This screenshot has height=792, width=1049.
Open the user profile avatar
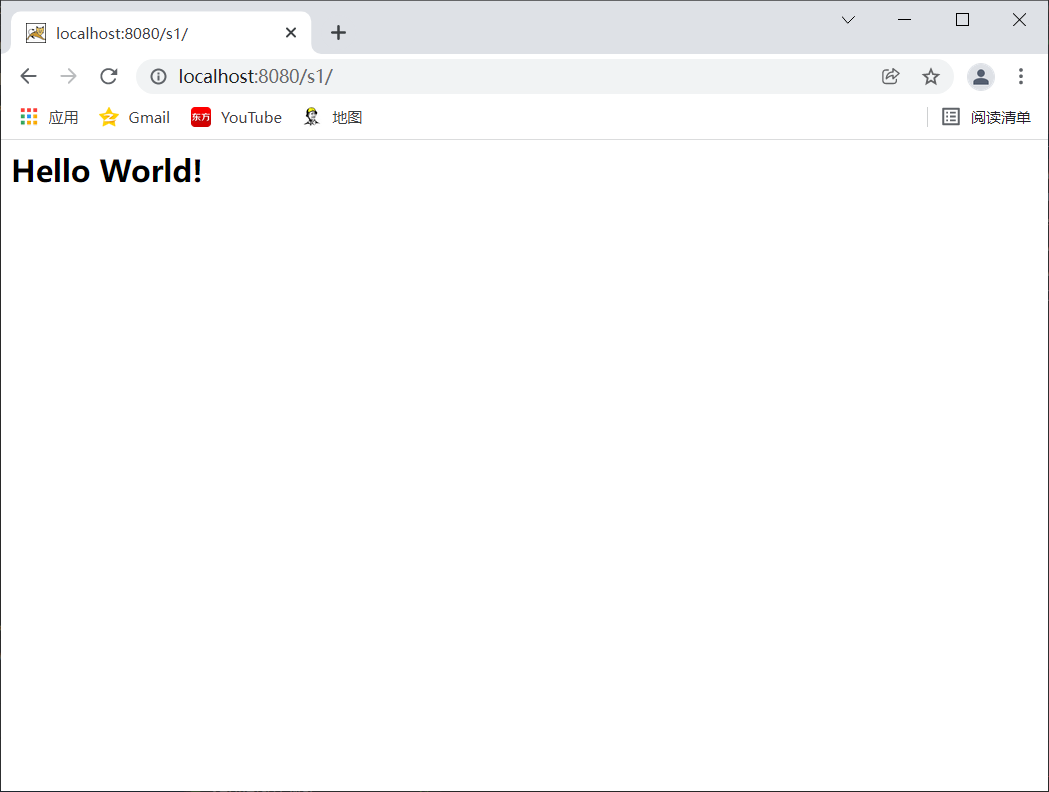point(981,77)
